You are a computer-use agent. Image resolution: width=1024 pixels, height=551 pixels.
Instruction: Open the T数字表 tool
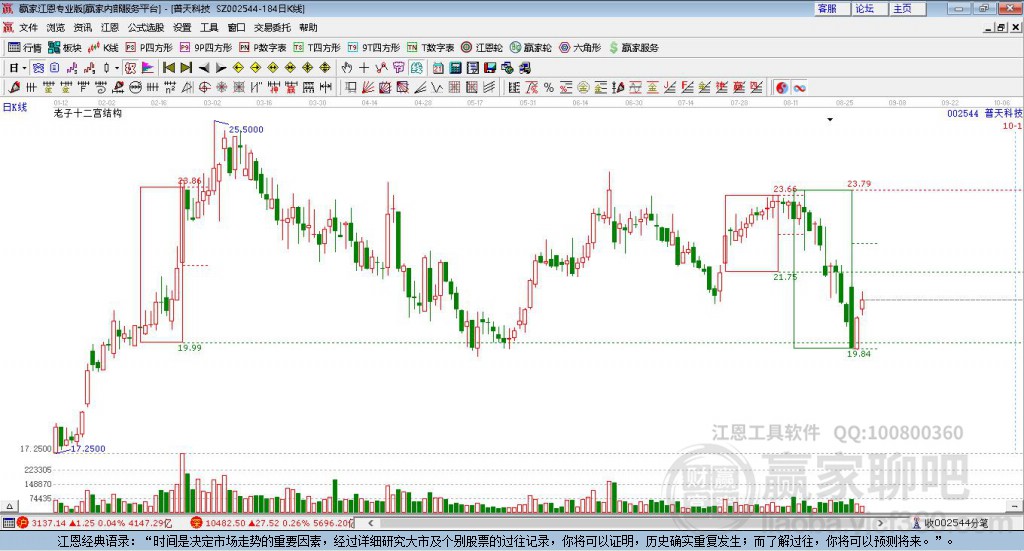tap(430, 48)
